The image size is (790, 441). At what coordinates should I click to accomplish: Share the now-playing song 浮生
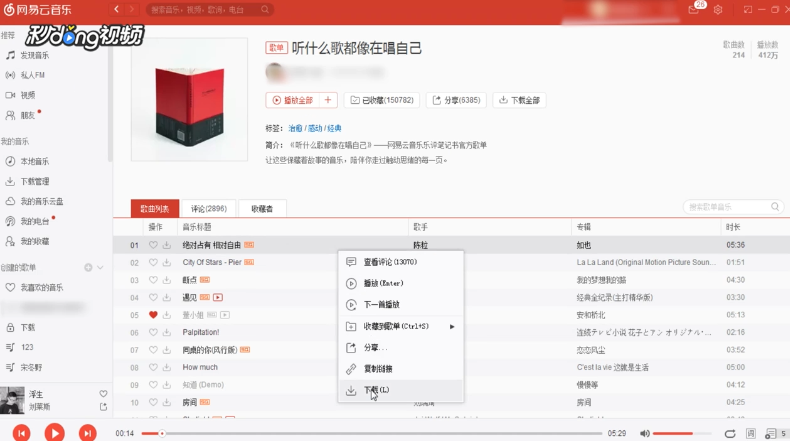103,407
